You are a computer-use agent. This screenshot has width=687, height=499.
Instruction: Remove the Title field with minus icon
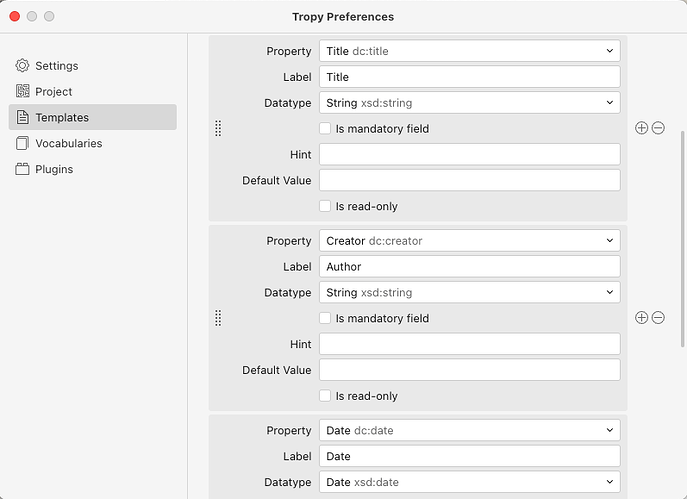pyautogui.click(x=658, y=128)
